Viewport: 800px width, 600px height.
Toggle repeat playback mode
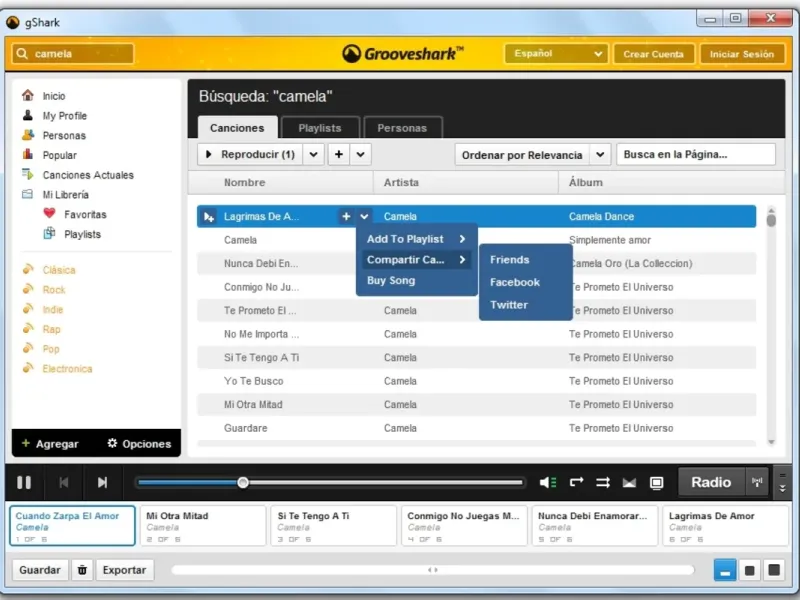pos(577,482)
